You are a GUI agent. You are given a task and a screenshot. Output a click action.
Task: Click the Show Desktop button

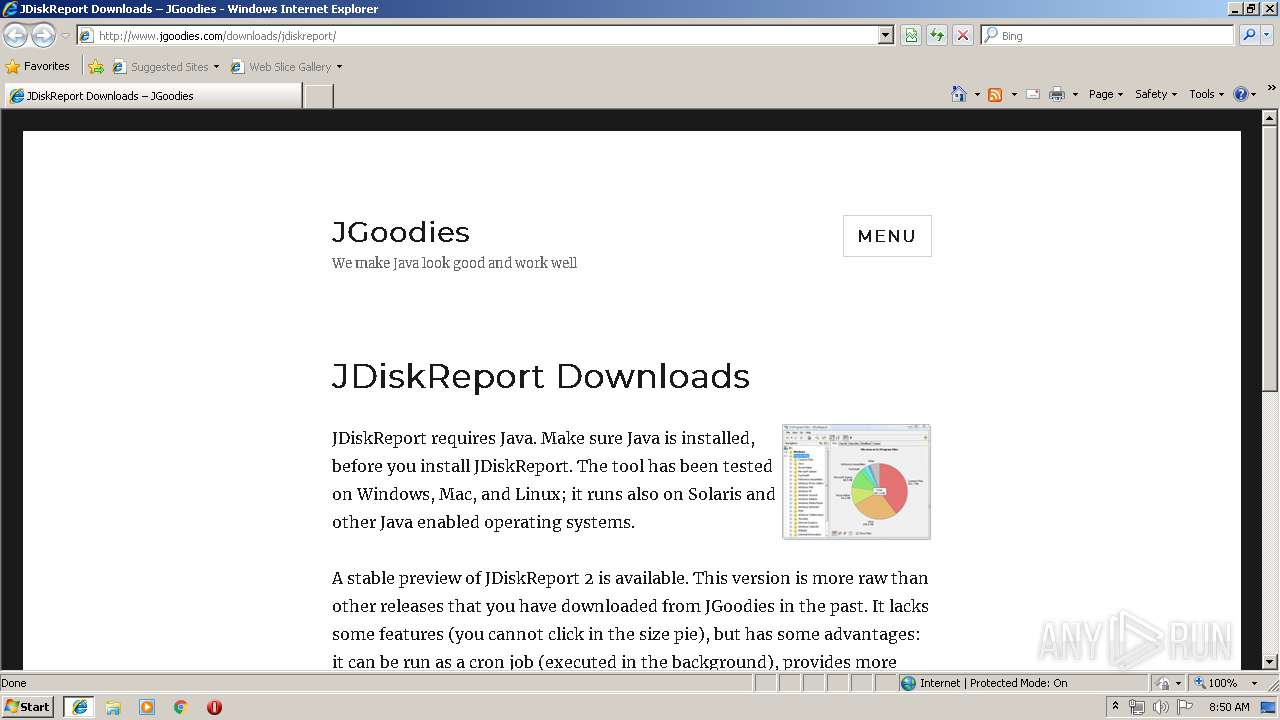tap(1269, 707)
